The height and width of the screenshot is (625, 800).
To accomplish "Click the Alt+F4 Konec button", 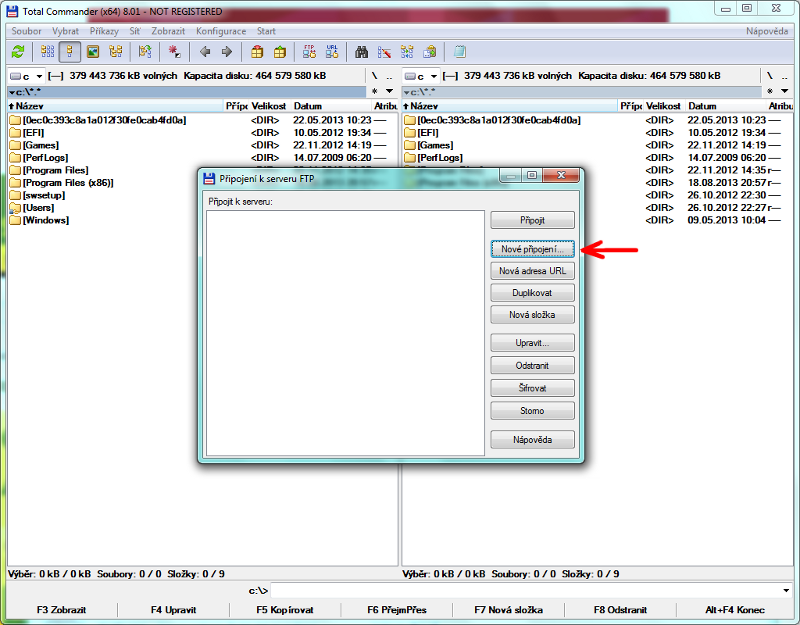I will [735, 610].
